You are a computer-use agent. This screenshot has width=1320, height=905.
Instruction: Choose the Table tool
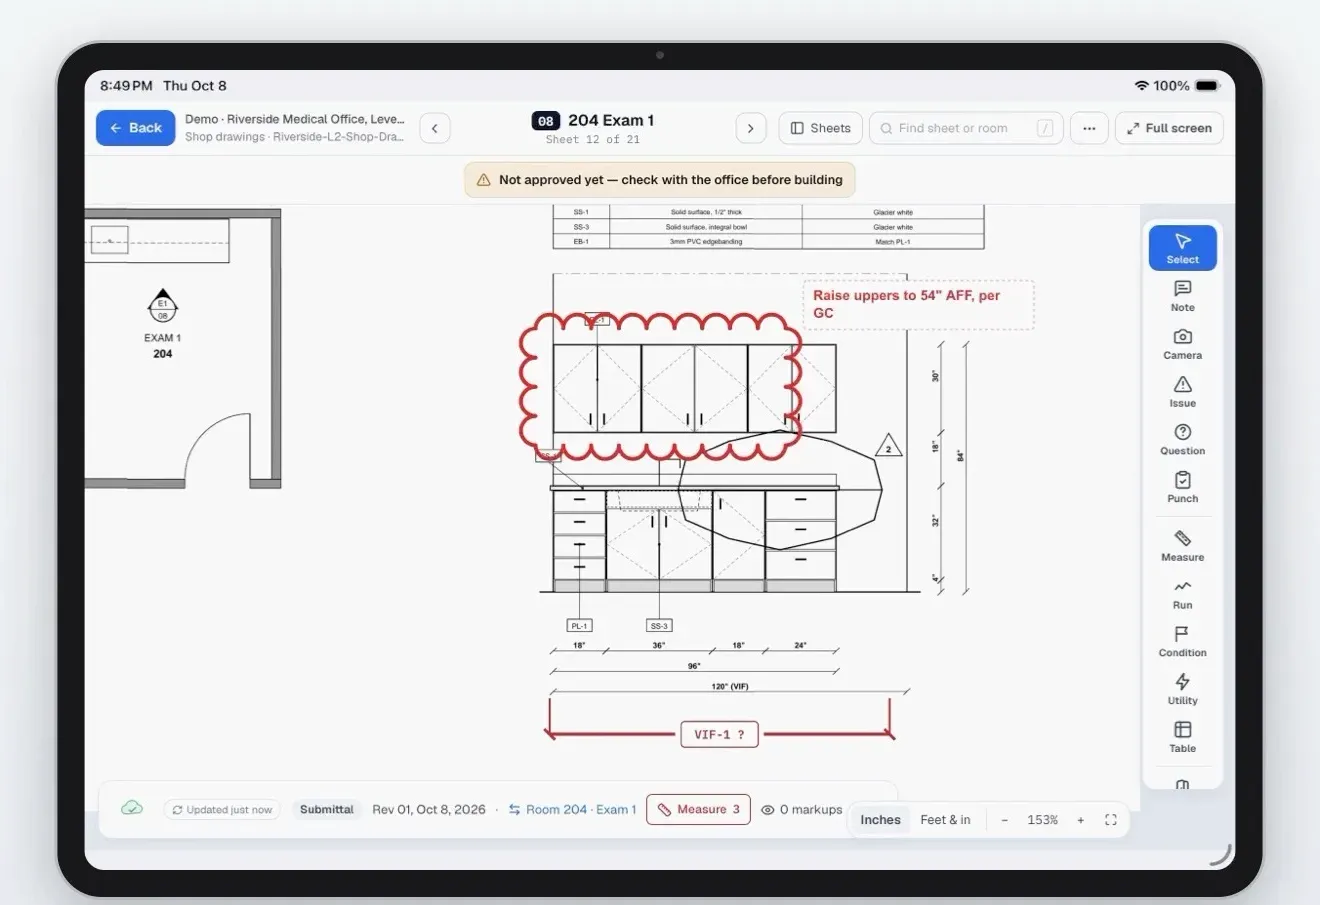(x=1182, y=738)
